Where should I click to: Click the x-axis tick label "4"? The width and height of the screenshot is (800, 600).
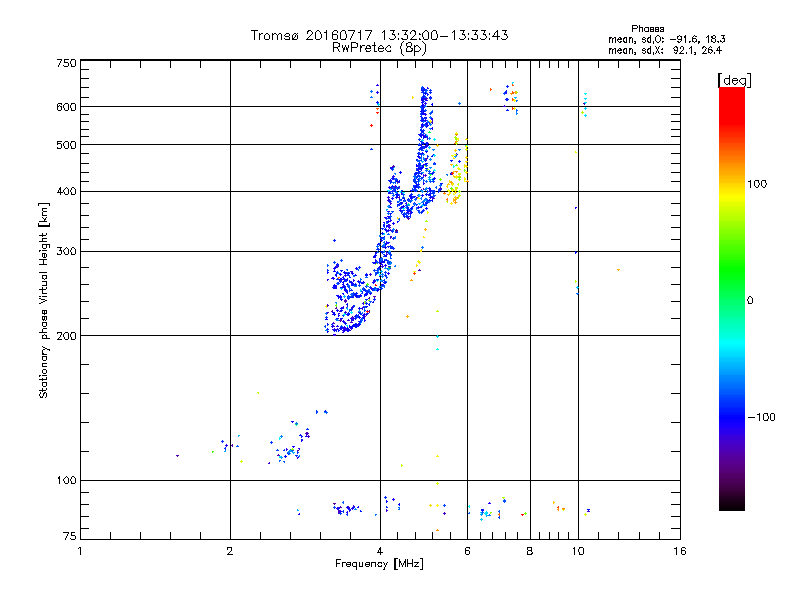point(380,551)
